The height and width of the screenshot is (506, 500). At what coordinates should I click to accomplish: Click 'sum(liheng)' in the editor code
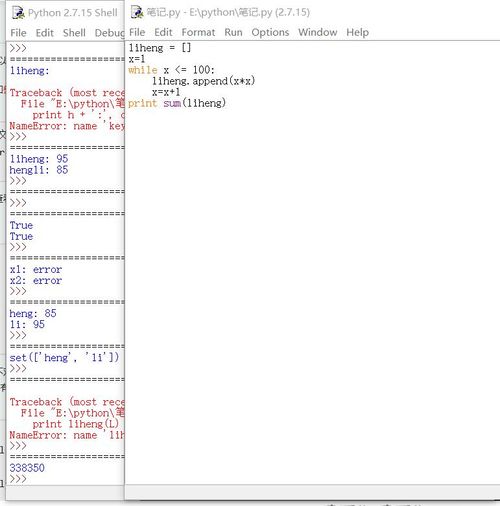click(195, 103)
